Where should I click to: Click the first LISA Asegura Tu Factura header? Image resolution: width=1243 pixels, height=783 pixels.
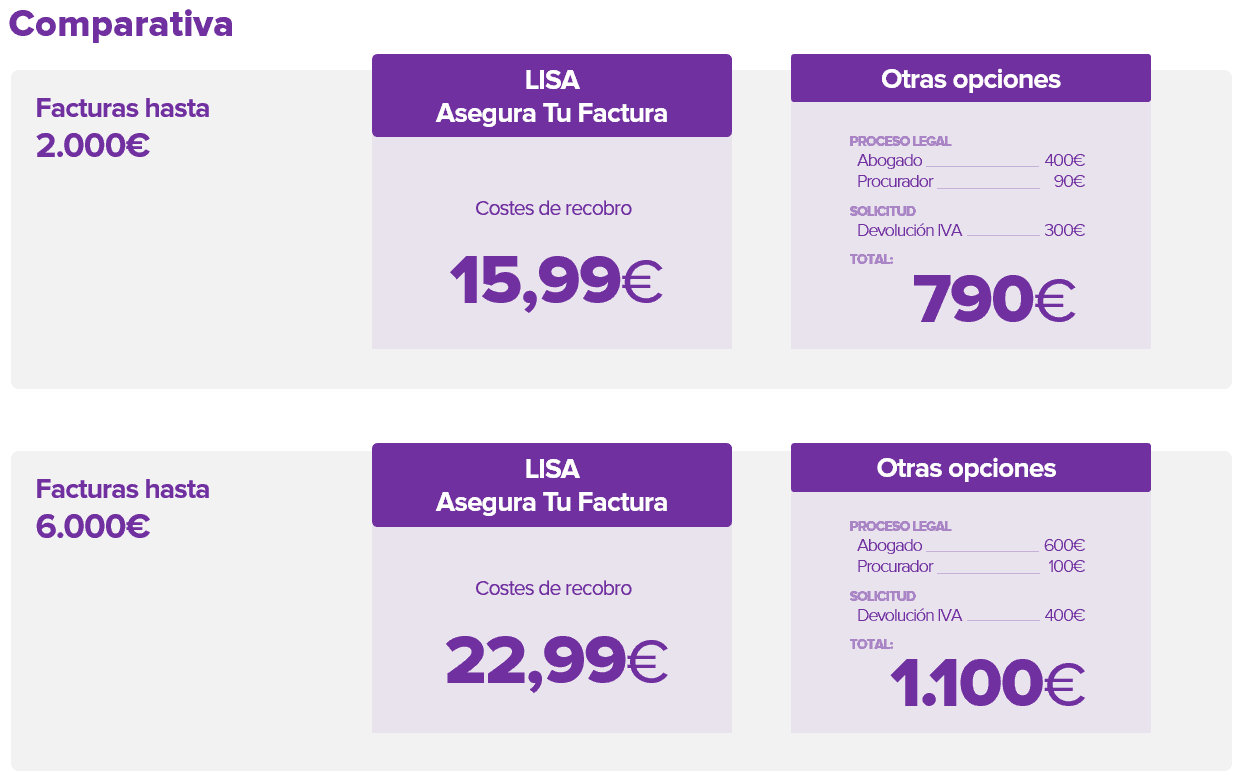[552, 96]
